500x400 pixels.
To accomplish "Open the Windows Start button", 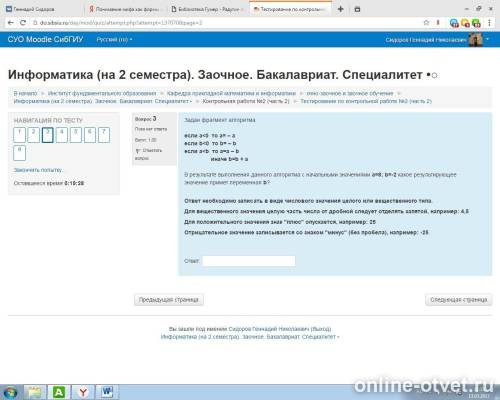I will click(x=10, y=392).
